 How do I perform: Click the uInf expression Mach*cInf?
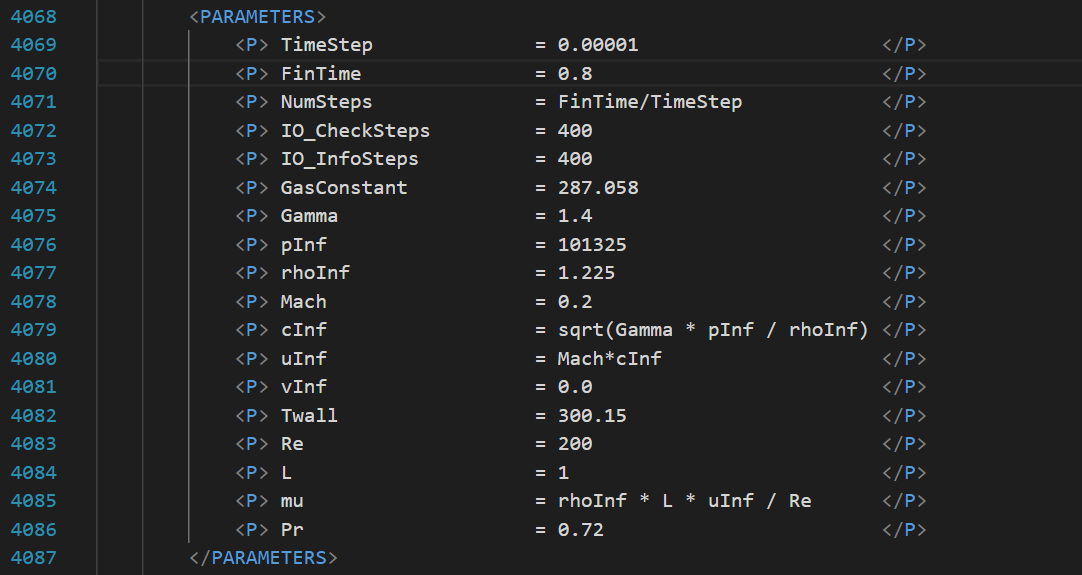(x=610, y=359)
